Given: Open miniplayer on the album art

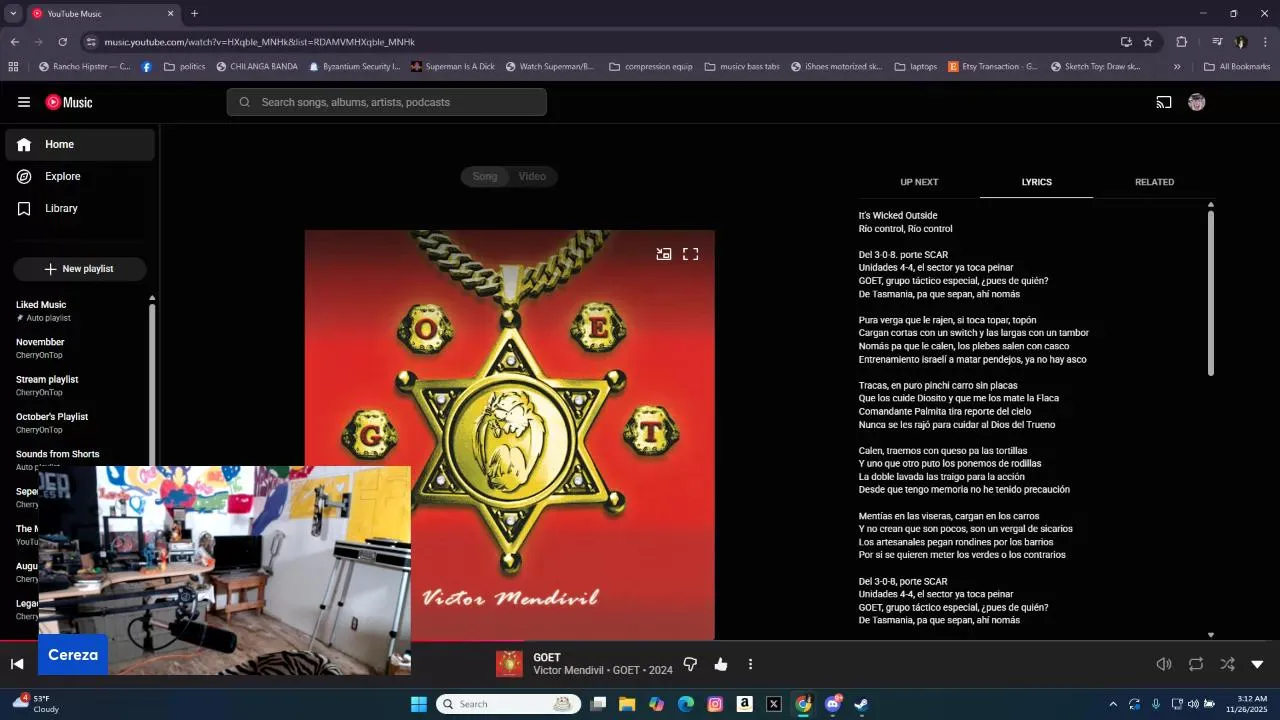Looking at the screenshot, I should pos(663,254).
